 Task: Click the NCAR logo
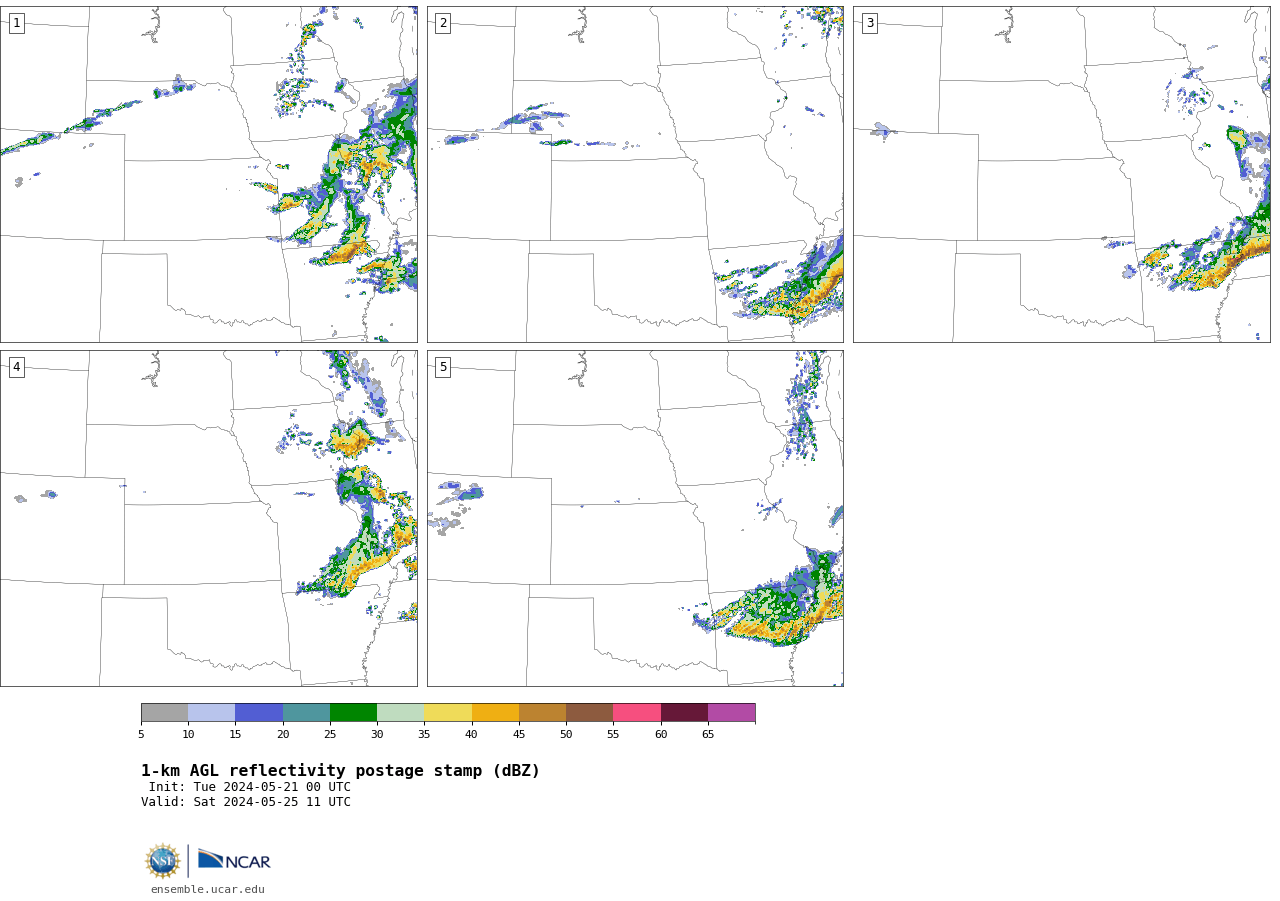click(x=234, y=860)
